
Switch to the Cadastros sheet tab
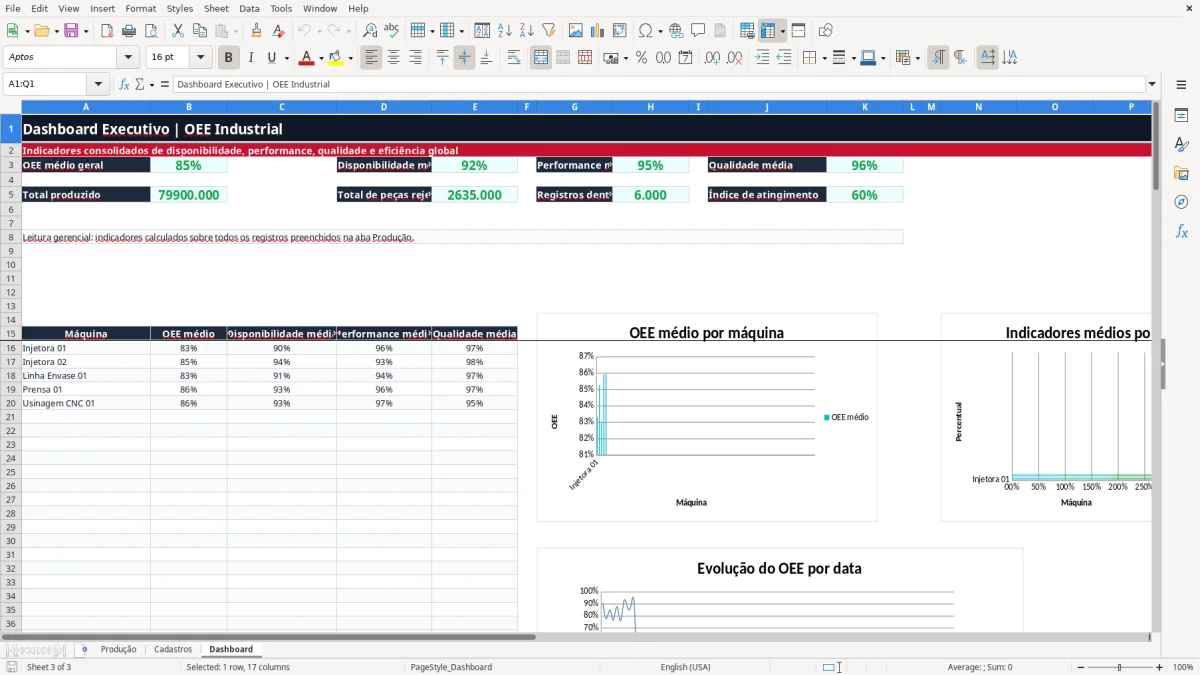pyautogui.click(x=173, y=649)
